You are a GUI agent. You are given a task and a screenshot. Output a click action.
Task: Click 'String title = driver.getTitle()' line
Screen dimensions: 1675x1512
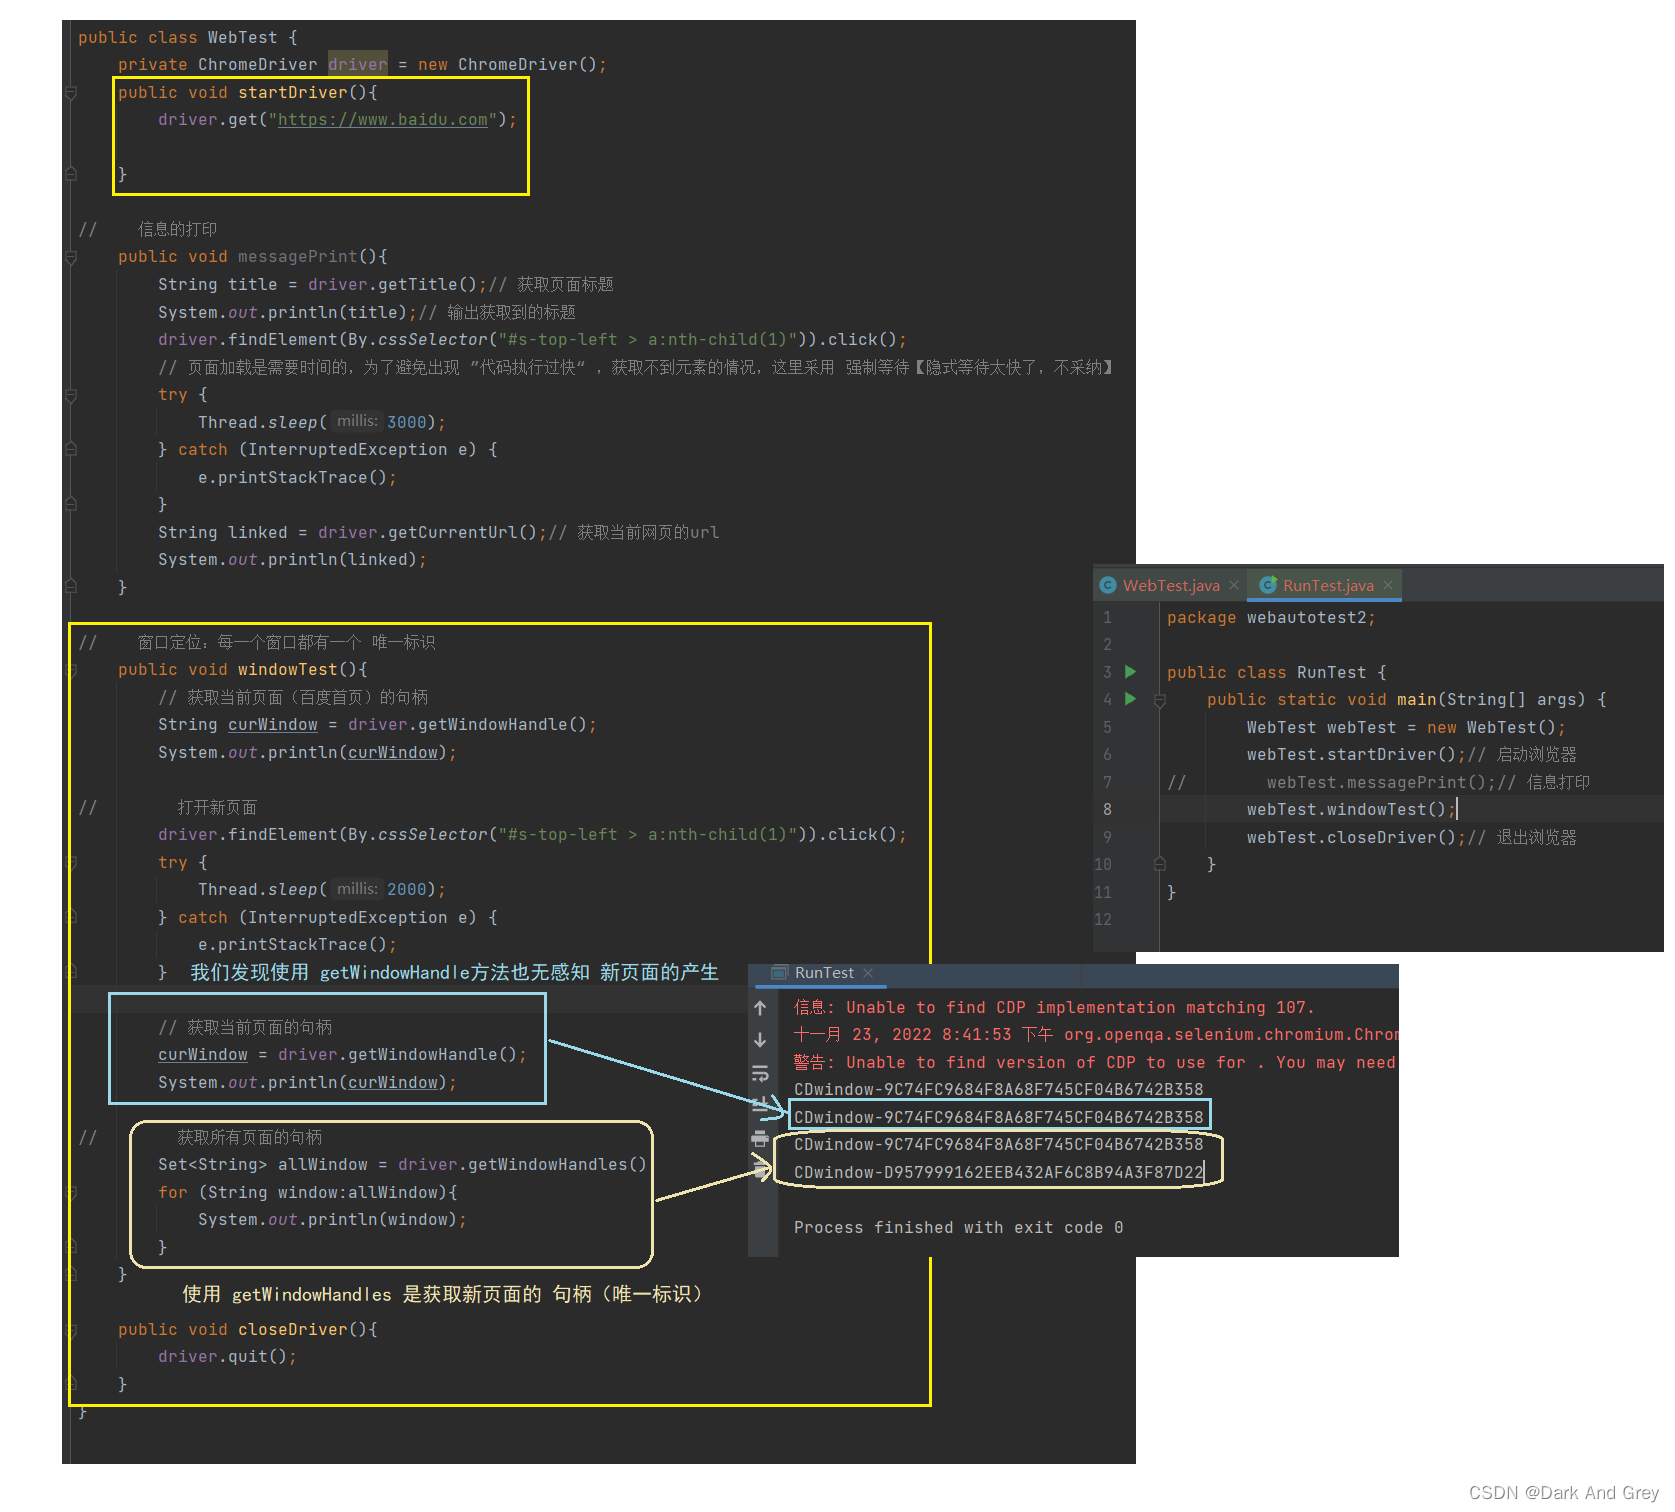(x=323, y=284)
